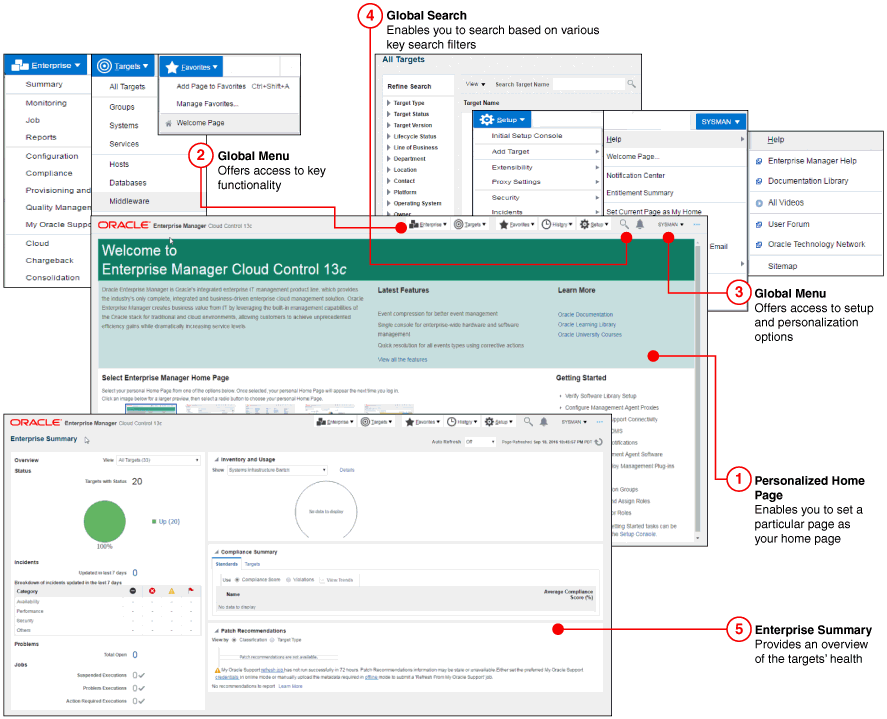The width and height of the screenshot is (887, 719).
Task: Select the Violations radio button
Action: pyautogui.click(x=289, y=580)
